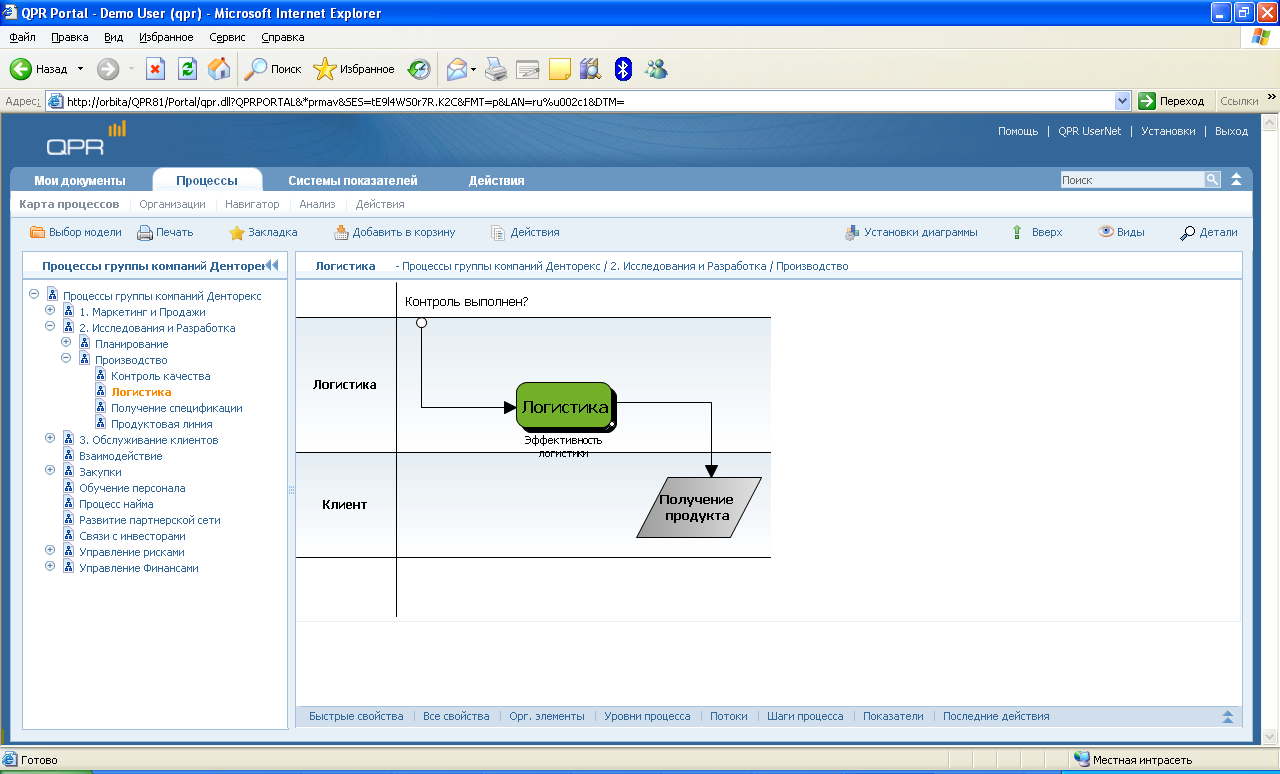Open Back button history dropdown arrow
This screenshot has height=774, width=1280.
[81, 69]
